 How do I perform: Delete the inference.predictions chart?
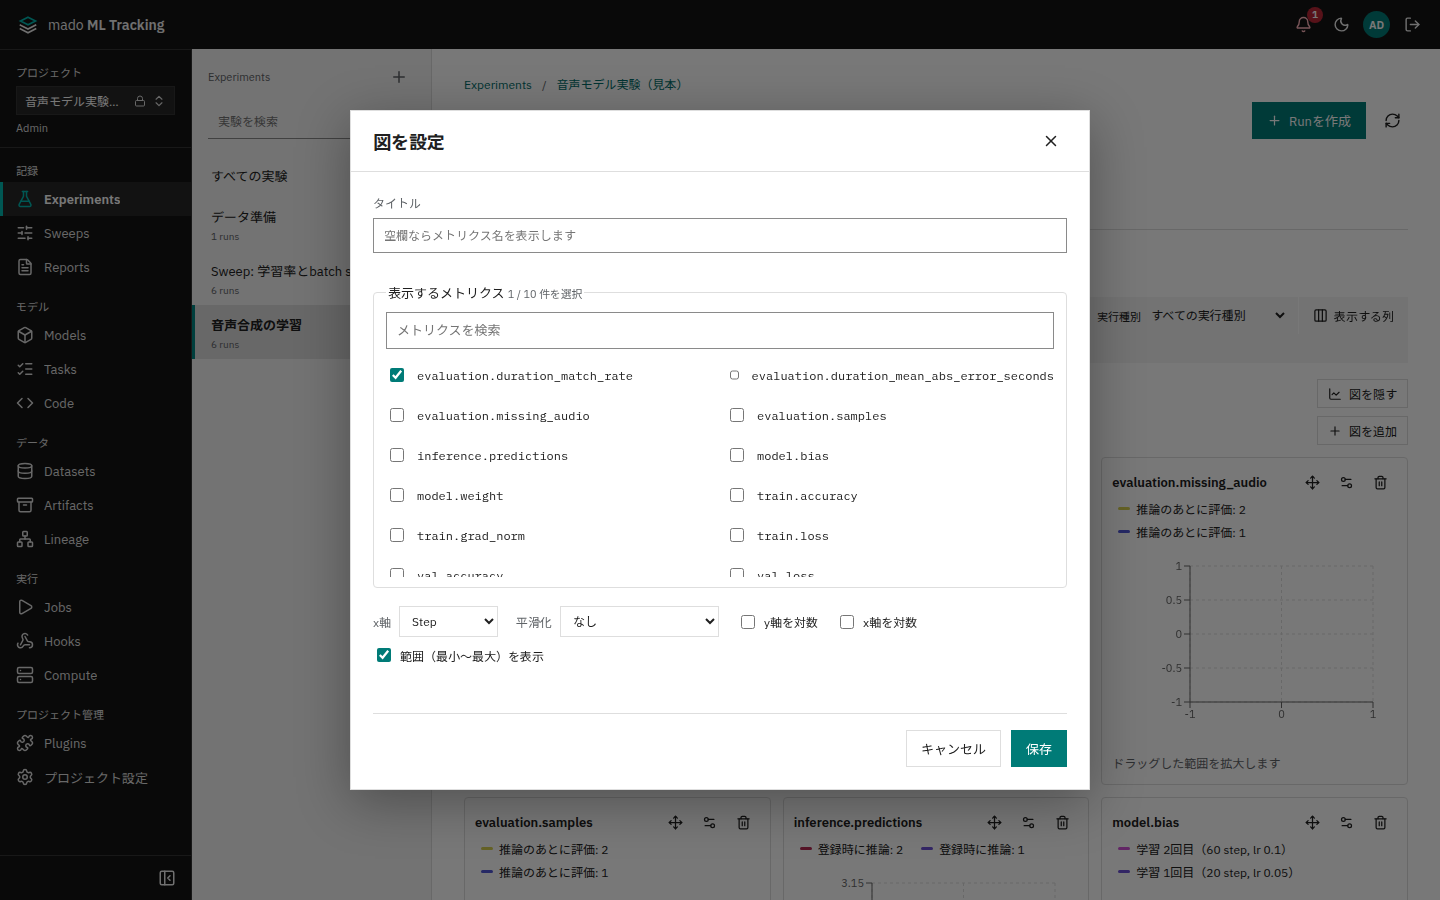pyautogui.click(x=1063, y=823)
